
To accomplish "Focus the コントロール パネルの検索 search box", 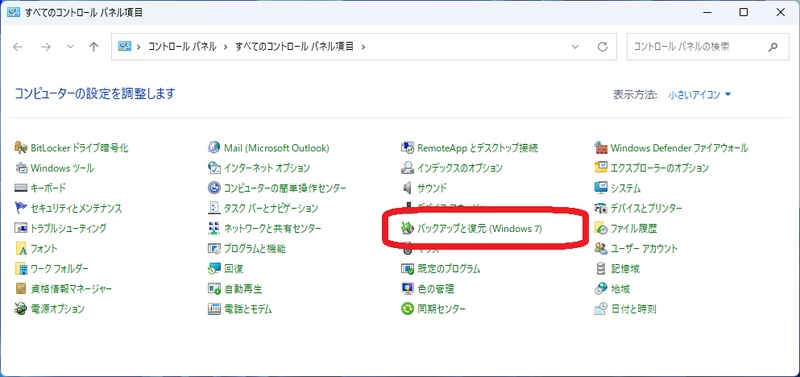I will (x=708, y=47).
